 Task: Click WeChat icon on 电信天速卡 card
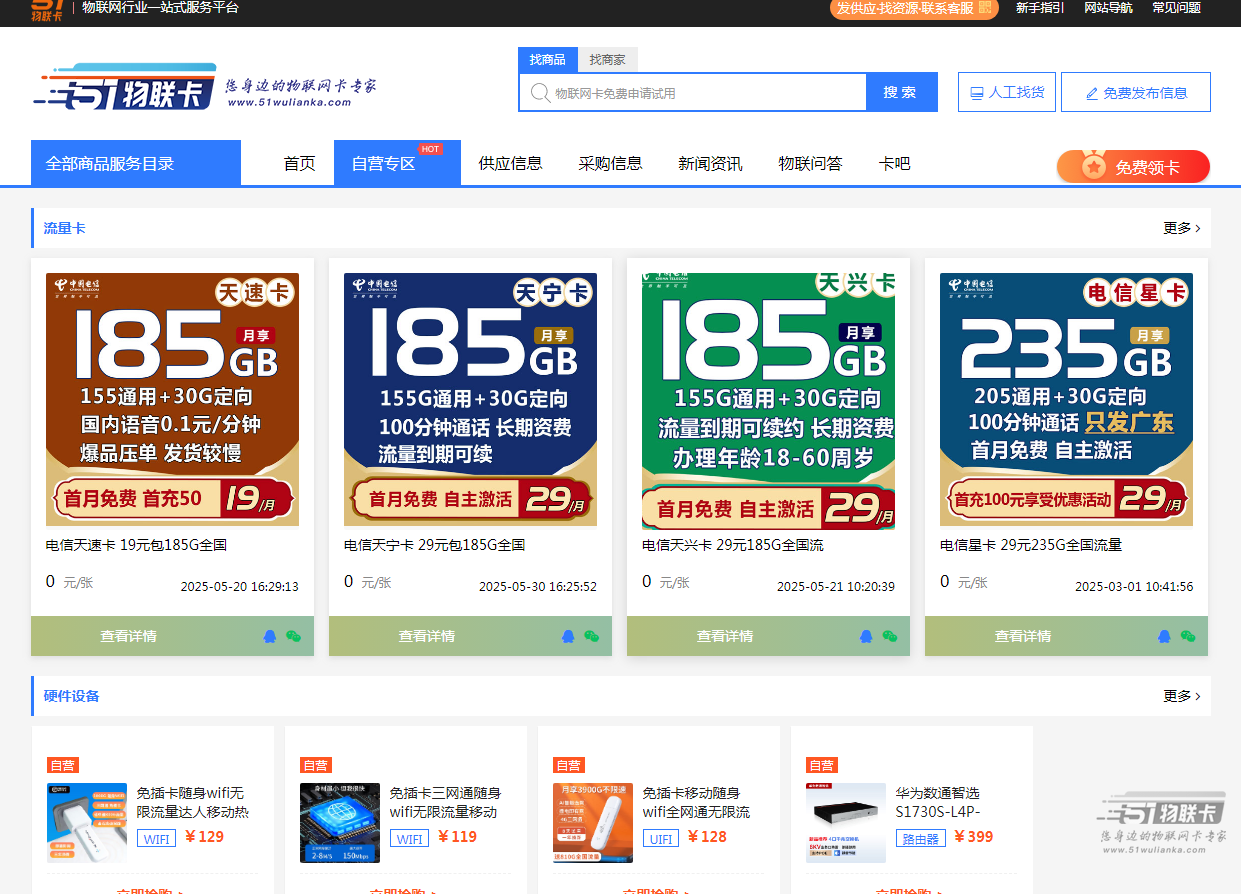[x=293, y=636]
